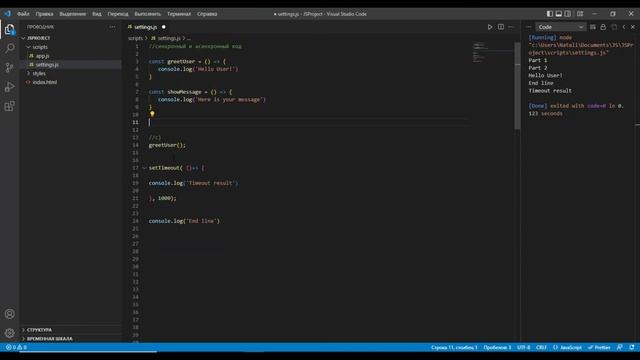Click the VS Code logo icon
The image size is (640, 360).
coord(7,13)
